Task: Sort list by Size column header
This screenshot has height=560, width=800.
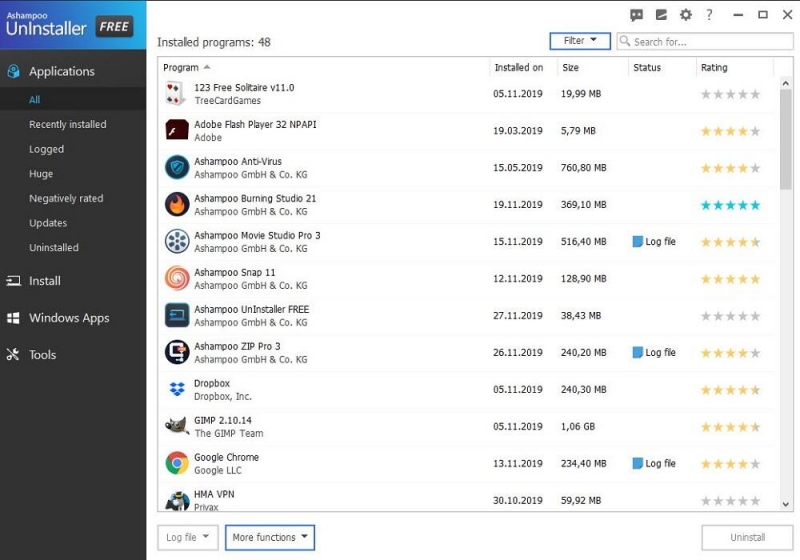Action: (x=570, y=67)
